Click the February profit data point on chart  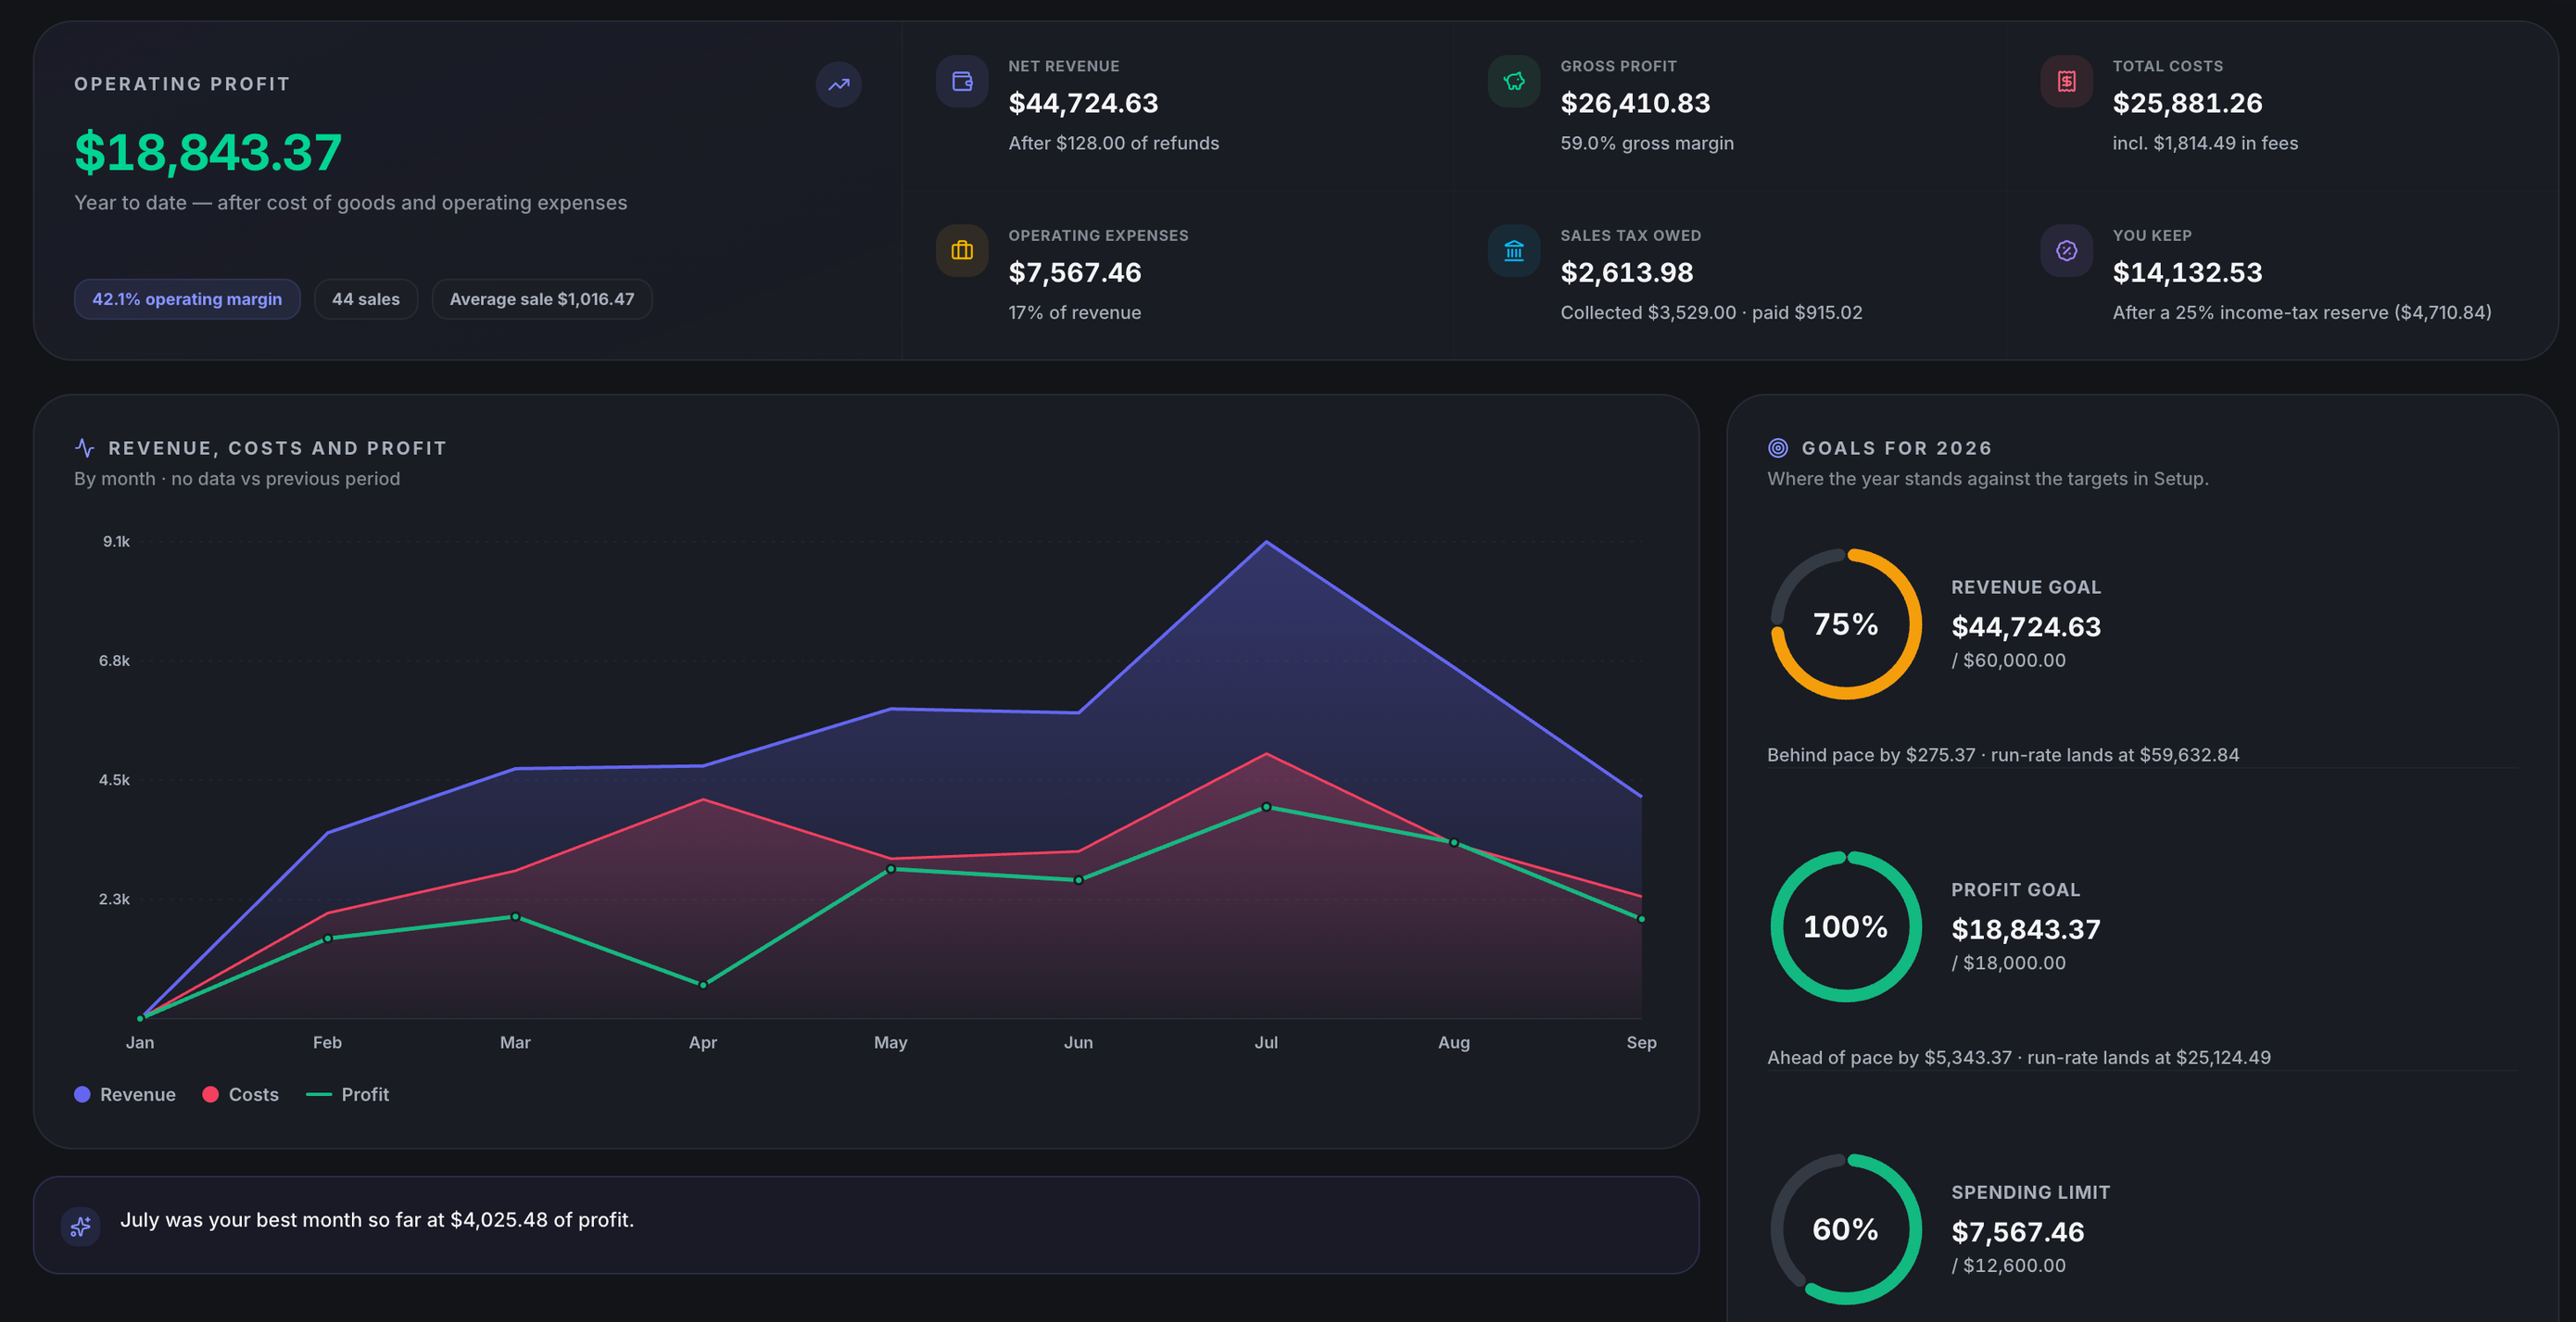(327, 938)
